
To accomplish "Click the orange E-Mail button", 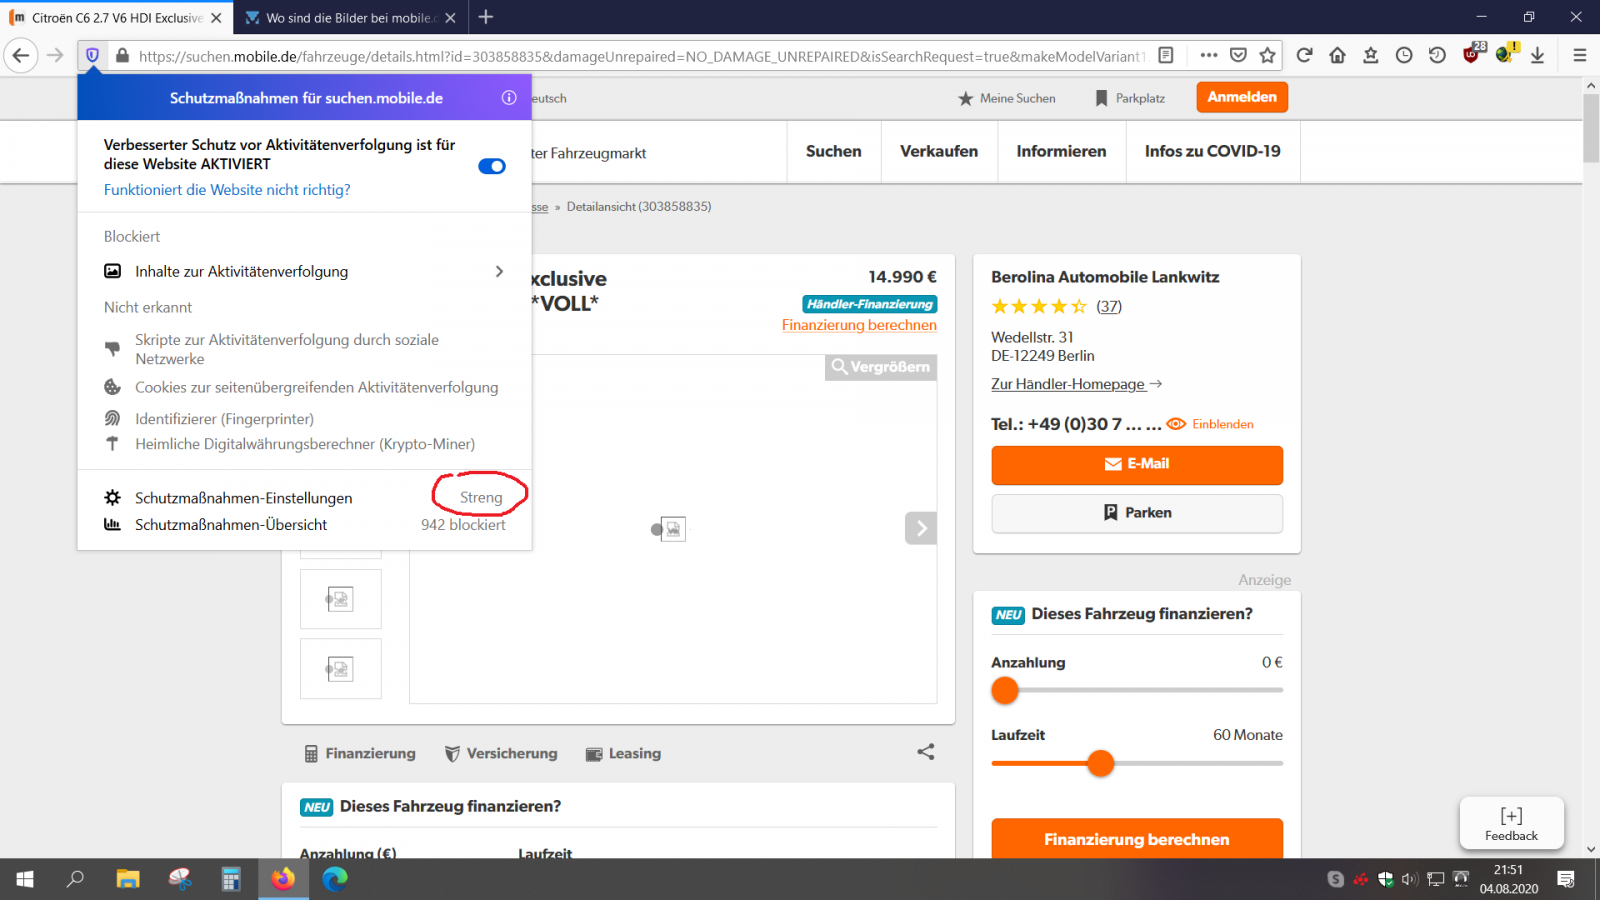I will point(1137,464).
